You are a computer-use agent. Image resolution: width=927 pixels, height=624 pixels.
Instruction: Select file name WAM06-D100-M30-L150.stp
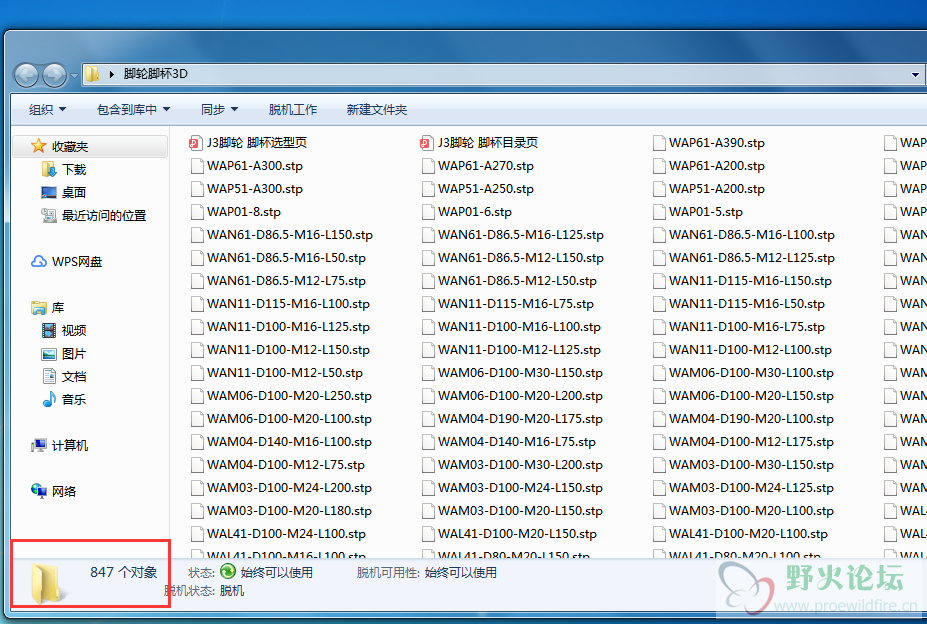520,373
